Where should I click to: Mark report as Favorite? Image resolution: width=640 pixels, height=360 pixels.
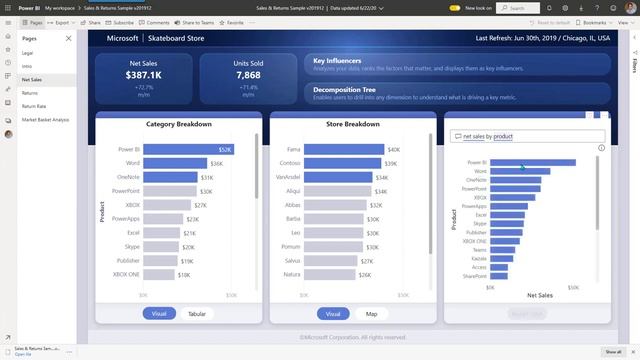231,23
